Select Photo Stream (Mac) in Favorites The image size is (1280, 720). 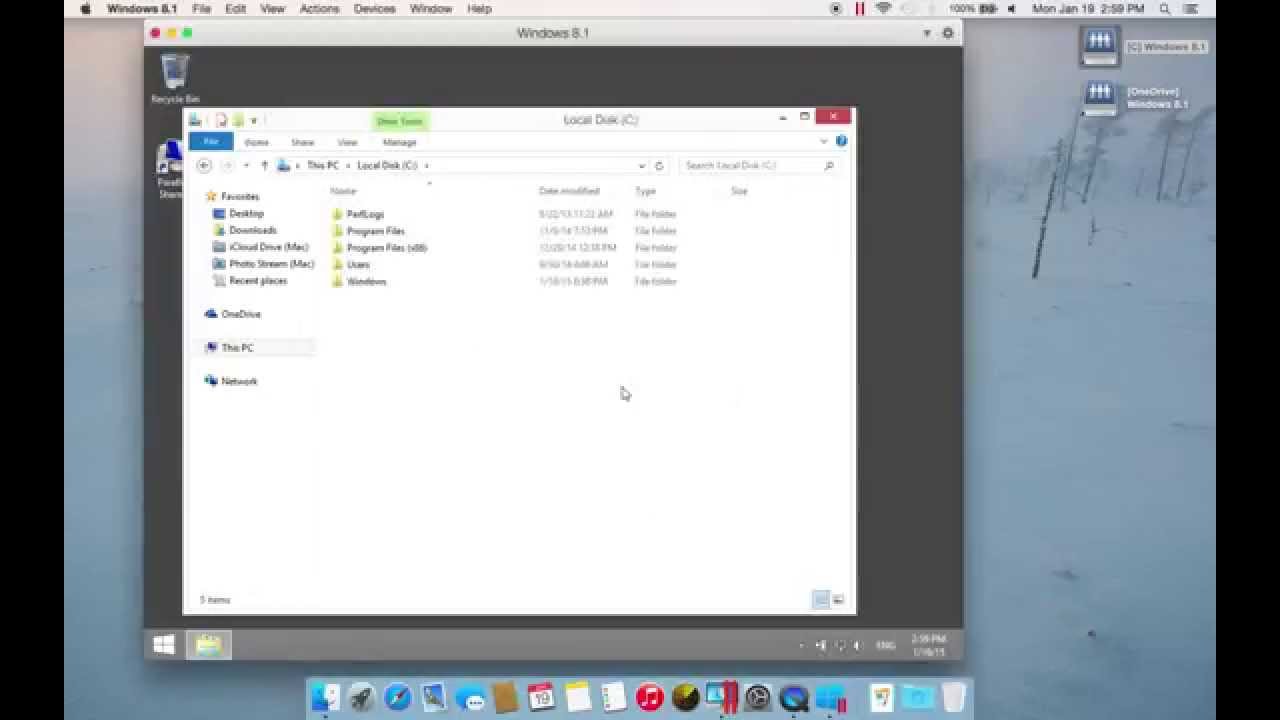pyautogui.click(x=264, y=264)
